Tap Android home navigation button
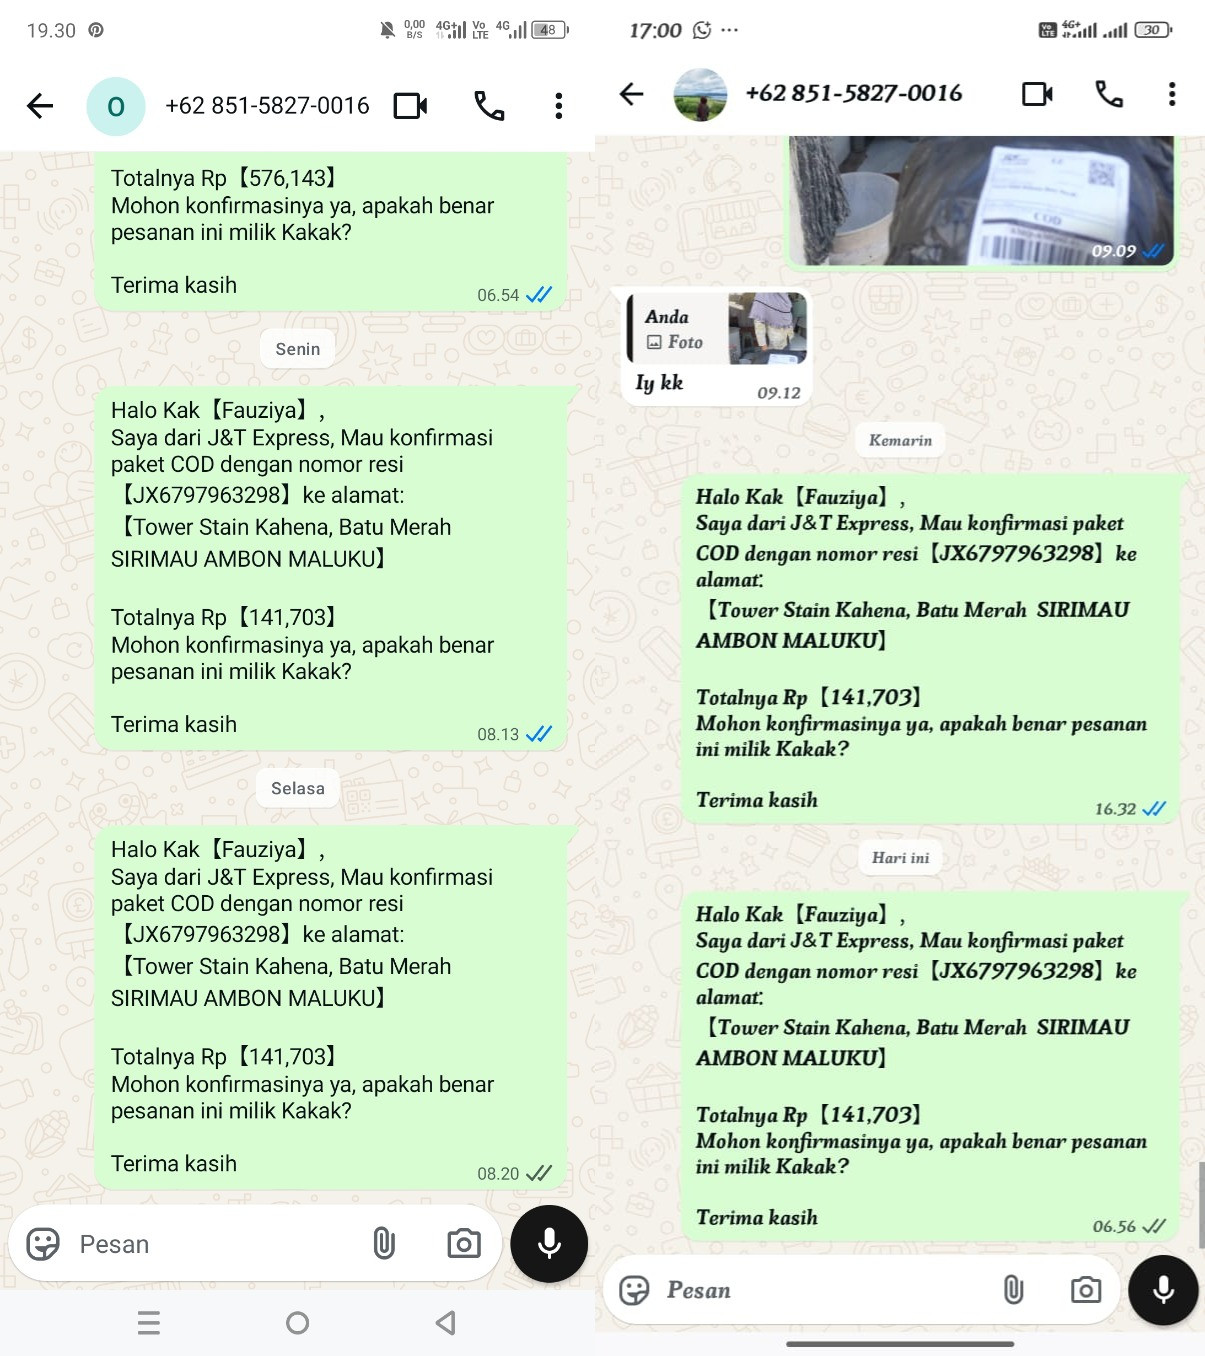Image resolution: width=1205 pixels, height=1356 pixels. click(x=297, y=1323)
